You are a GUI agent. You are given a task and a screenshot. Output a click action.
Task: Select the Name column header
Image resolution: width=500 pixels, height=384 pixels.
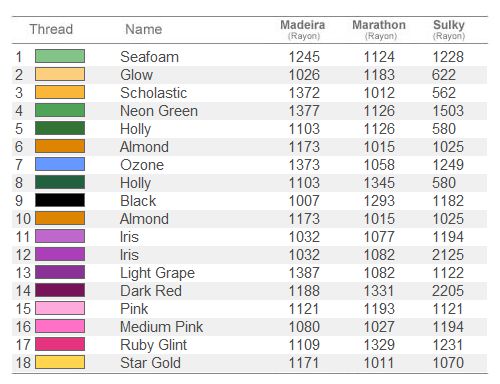point(144,29)
